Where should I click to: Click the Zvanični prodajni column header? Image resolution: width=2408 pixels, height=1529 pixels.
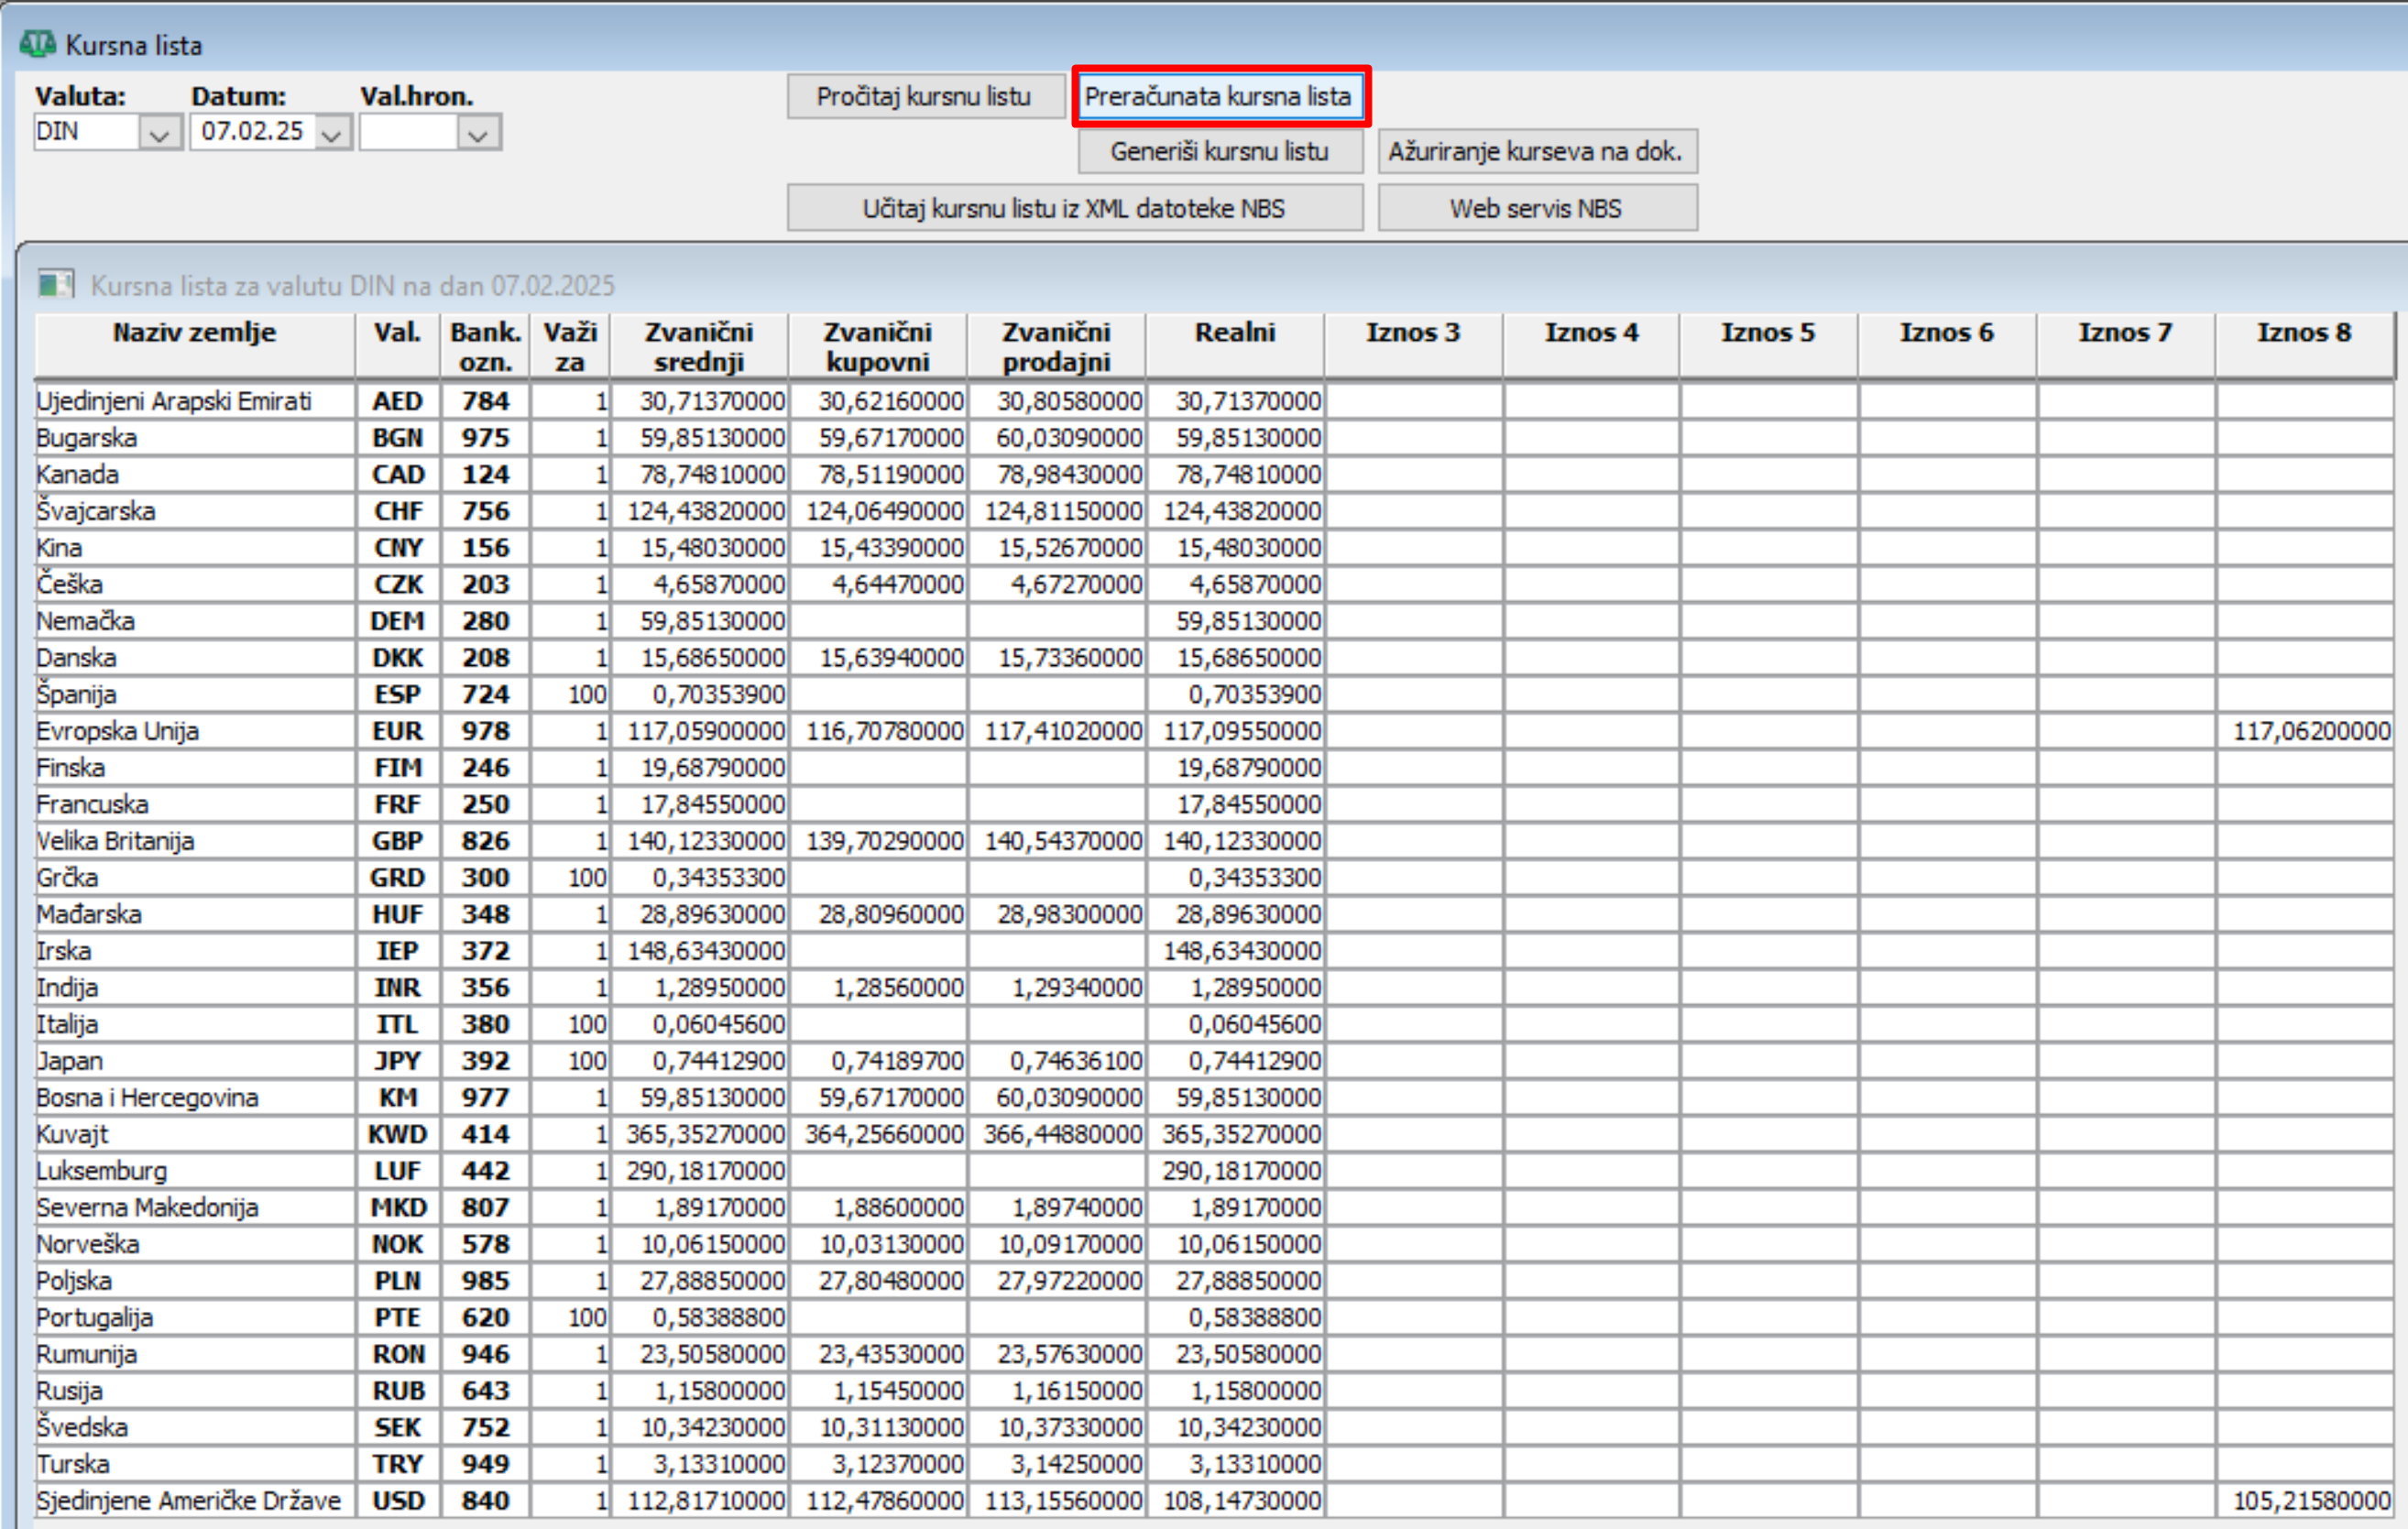coord(1057,346)
